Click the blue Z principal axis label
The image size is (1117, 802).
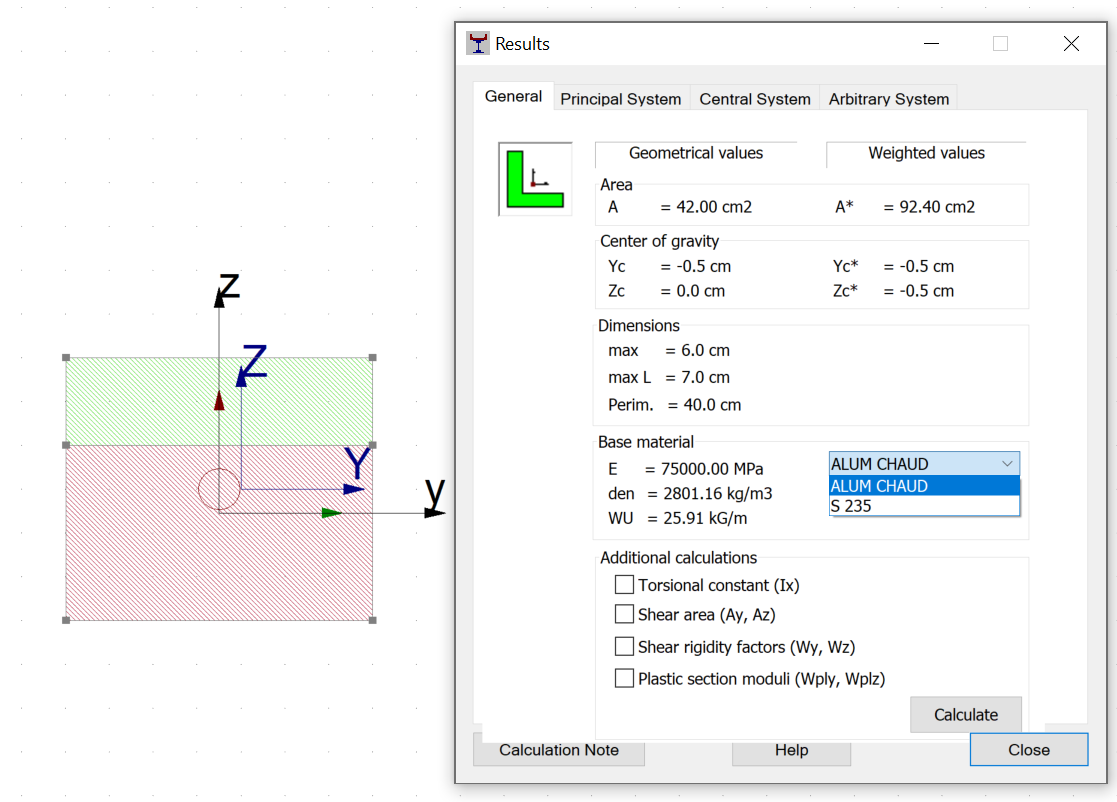[x=254, y=360]
